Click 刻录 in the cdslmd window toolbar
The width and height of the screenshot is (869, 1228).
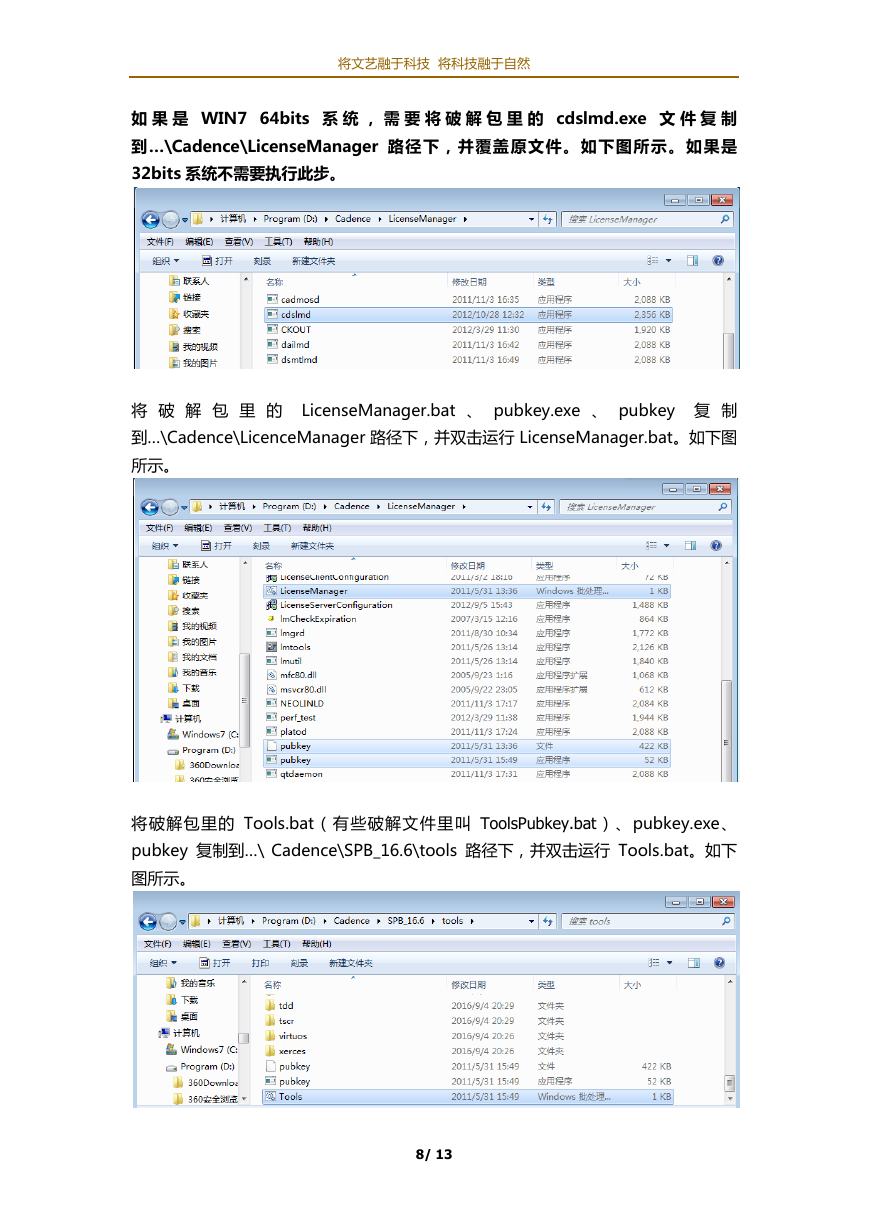click(x=262, y=261)
